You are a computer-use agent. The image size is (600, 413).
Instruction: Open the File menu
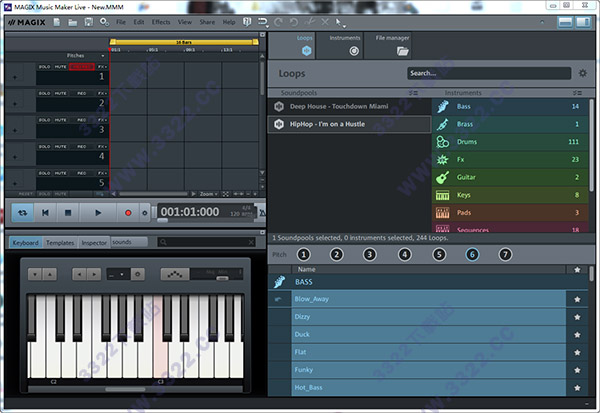(x=121, y=22)
